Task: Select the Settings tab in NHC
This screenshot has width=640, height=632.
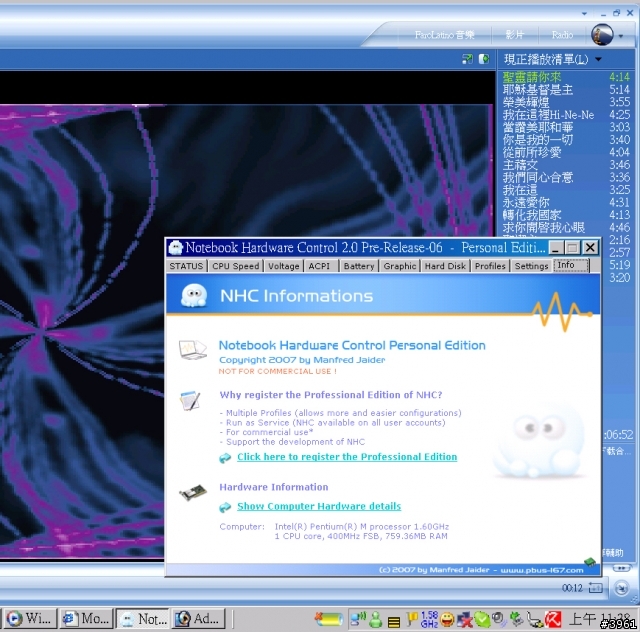Action: [531, 266]
